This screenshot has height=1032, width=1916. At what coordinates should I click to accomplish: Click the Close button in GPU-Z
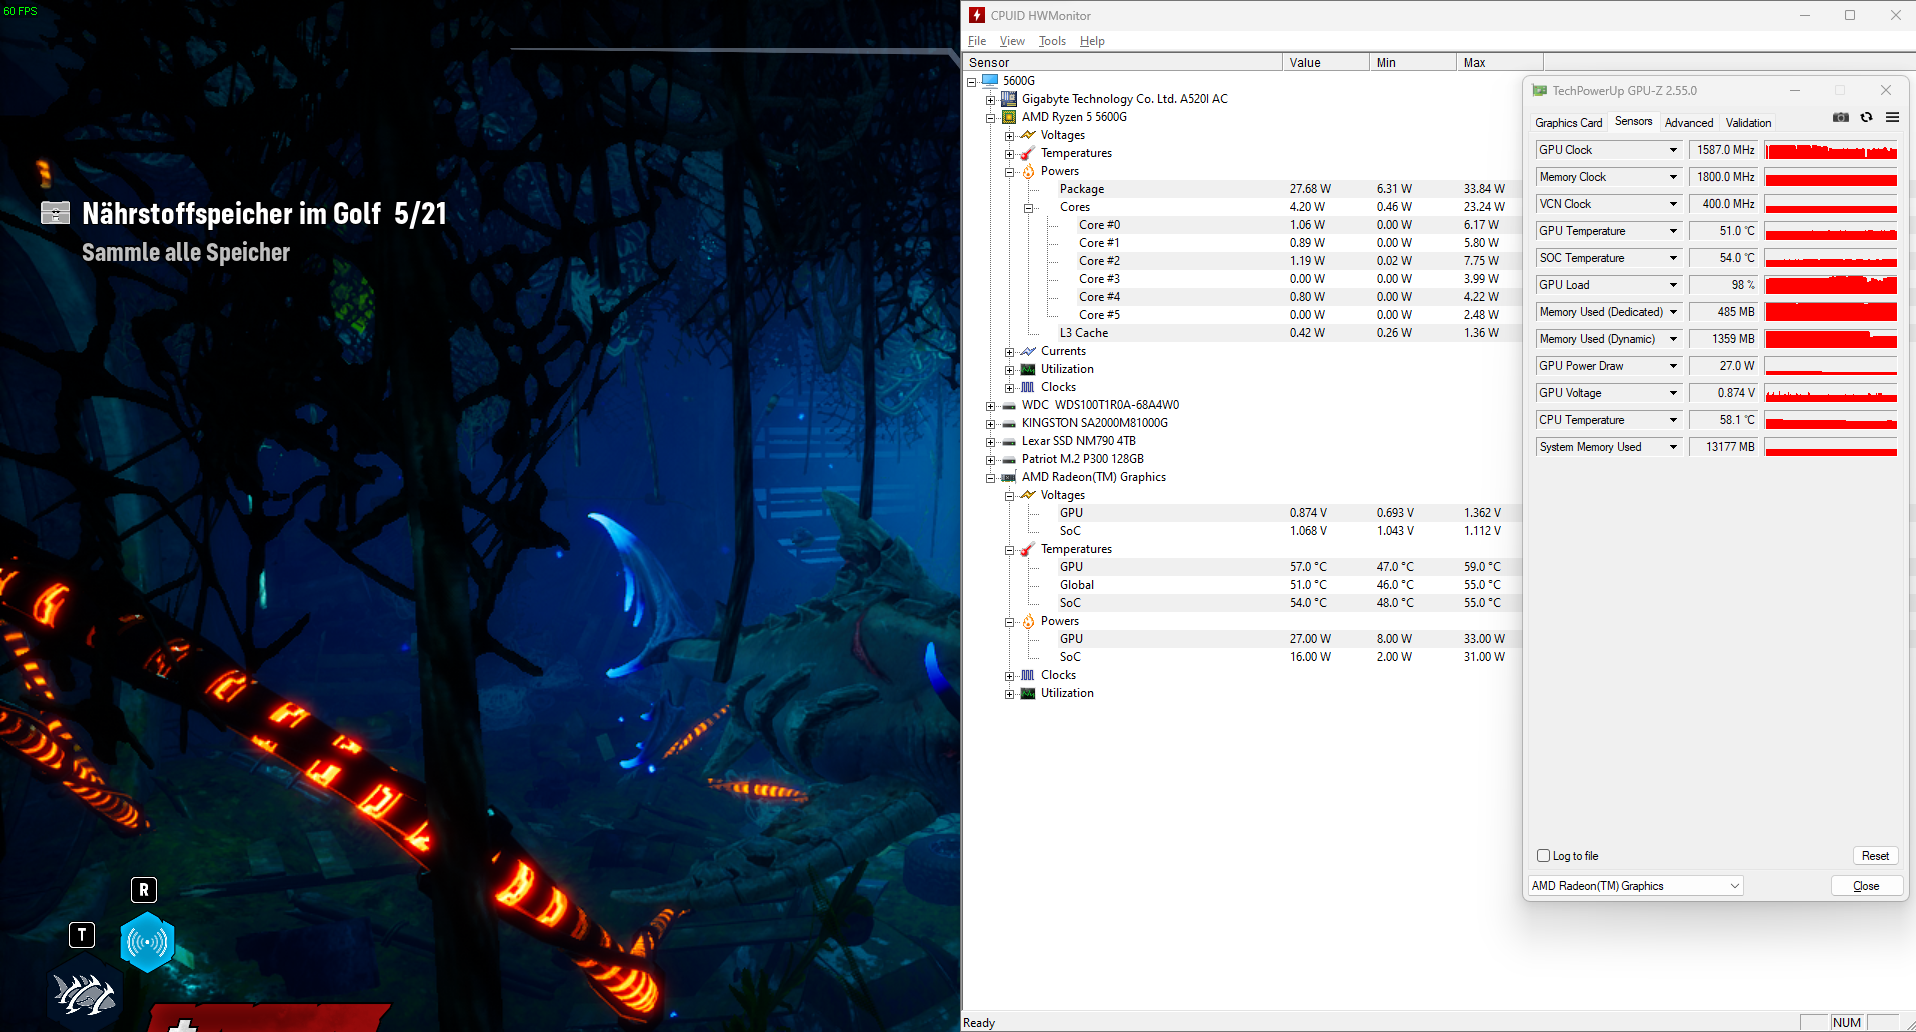(1866, 886)
